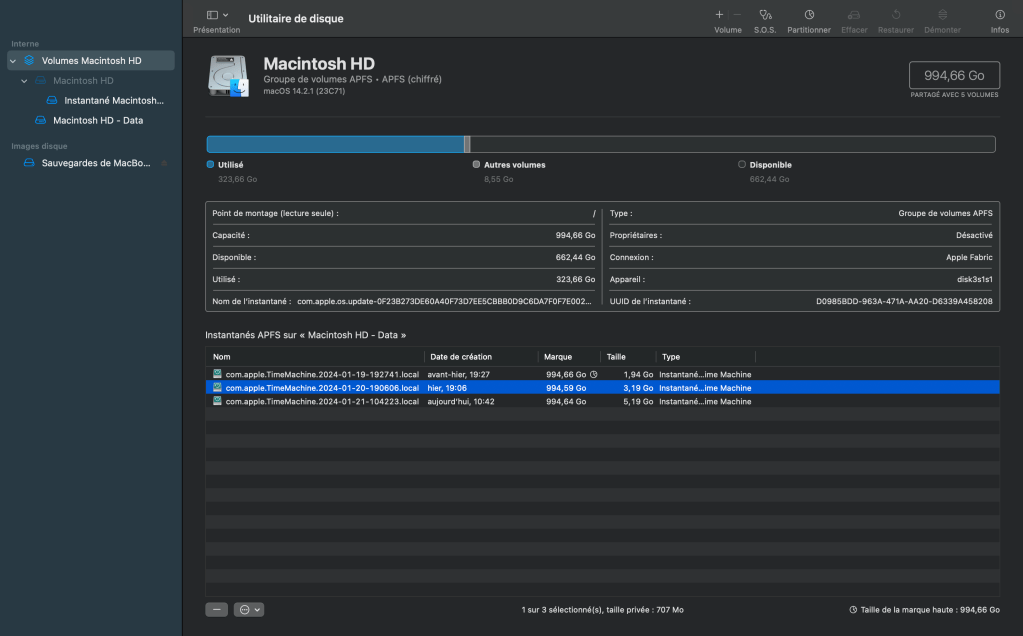Delete selected snapshot with minus button

tap(216, 609)
